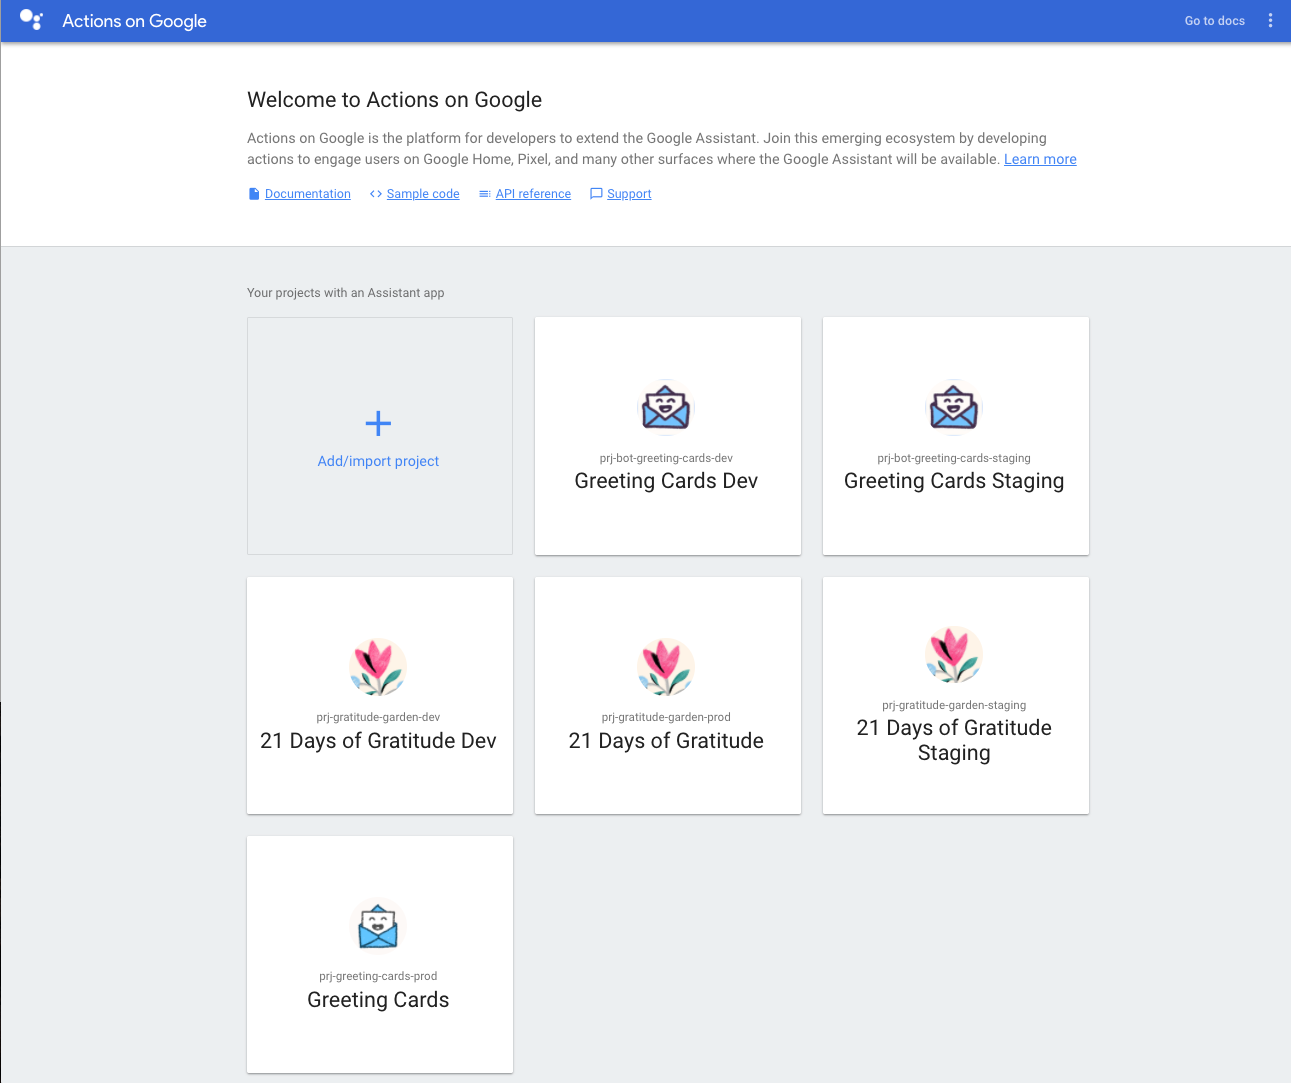Open the 21 Days of Gratitude Staging title
Image resolution: width=1291 pixels, height=1083 pixels.
coord(954,740)
